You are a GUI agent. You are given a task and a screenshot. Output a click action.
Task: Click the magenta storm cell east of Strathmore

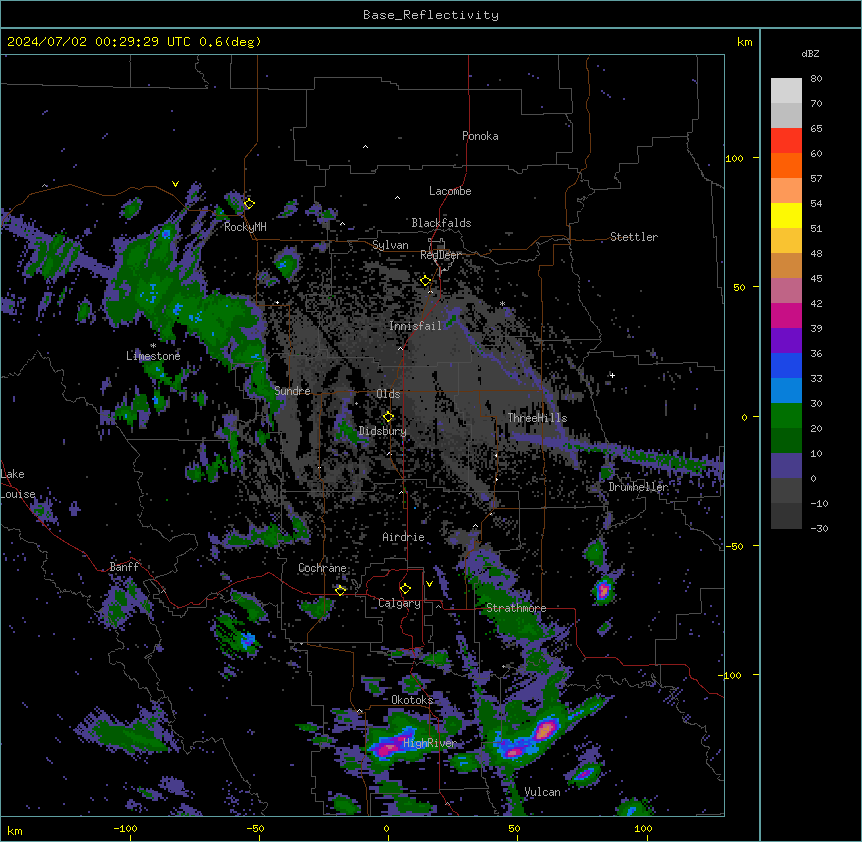603,590
